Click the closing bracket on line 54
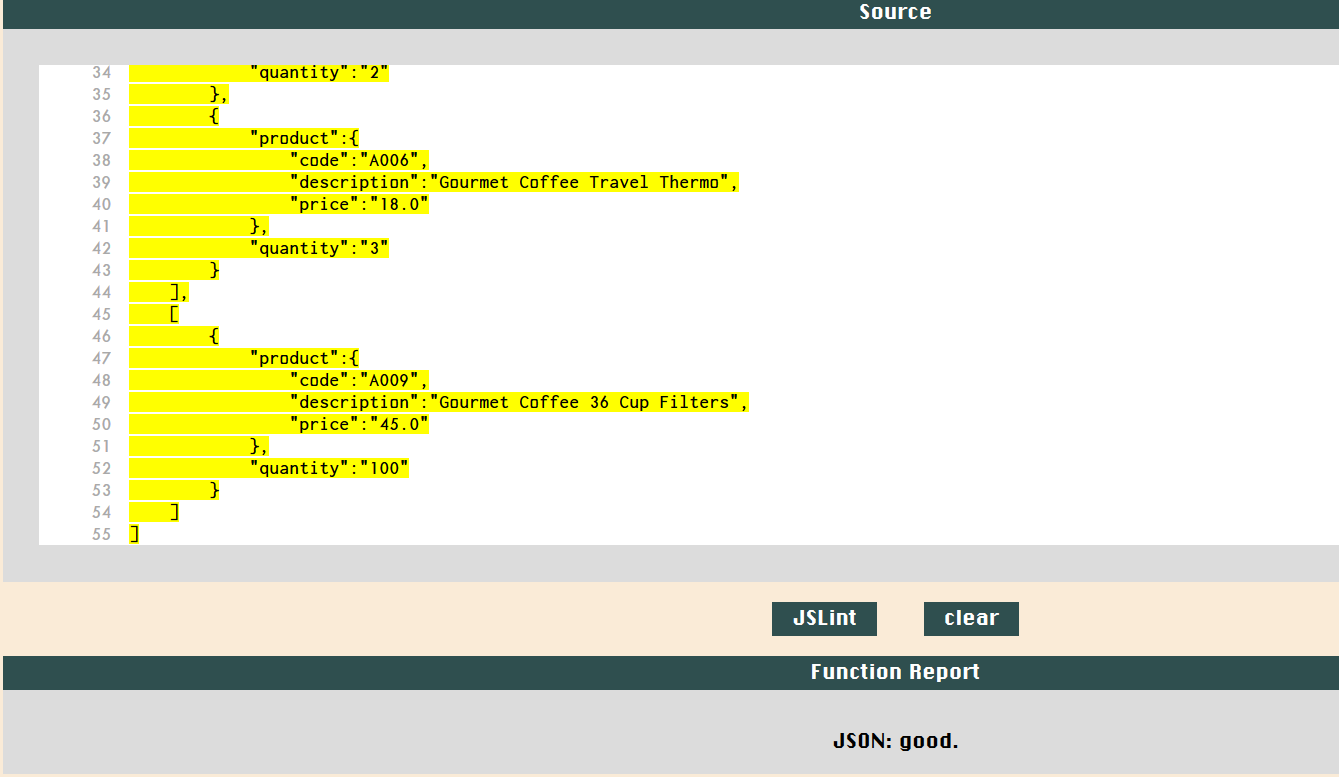The width and height of the screenshot is (1339, 777). [174, 512]
